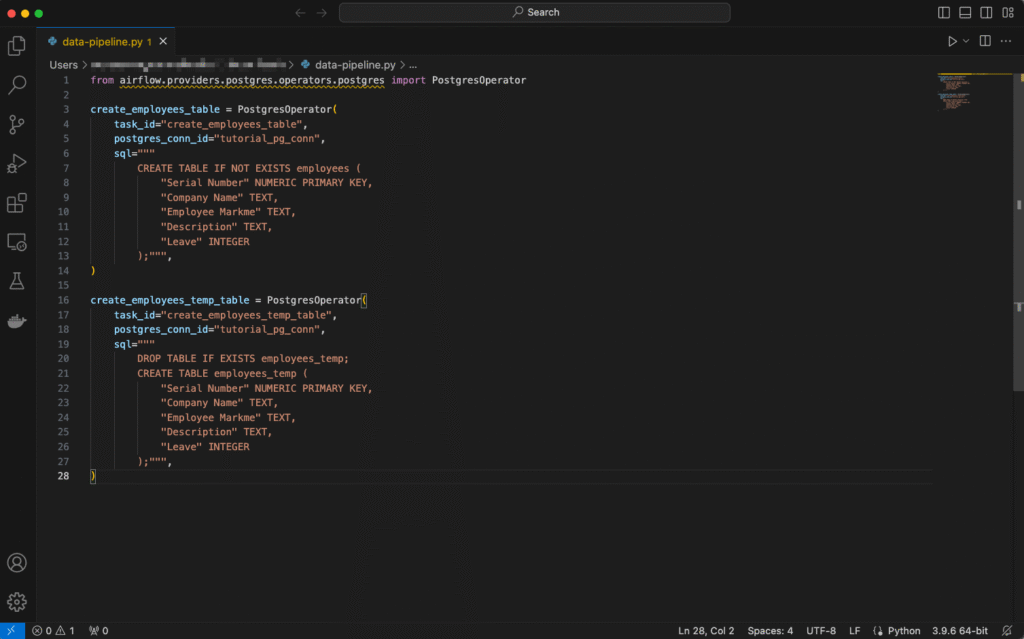1024x639 pixels.
Task: Toggle notifications bell in status bar
Action: coord(1007,631)
